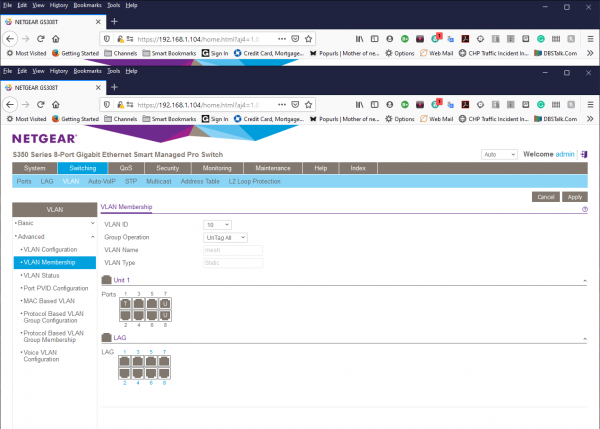The image size is (600, 429).
Task: Show more bookmarks chevron in front window
Action: click(x=590, y=119)
